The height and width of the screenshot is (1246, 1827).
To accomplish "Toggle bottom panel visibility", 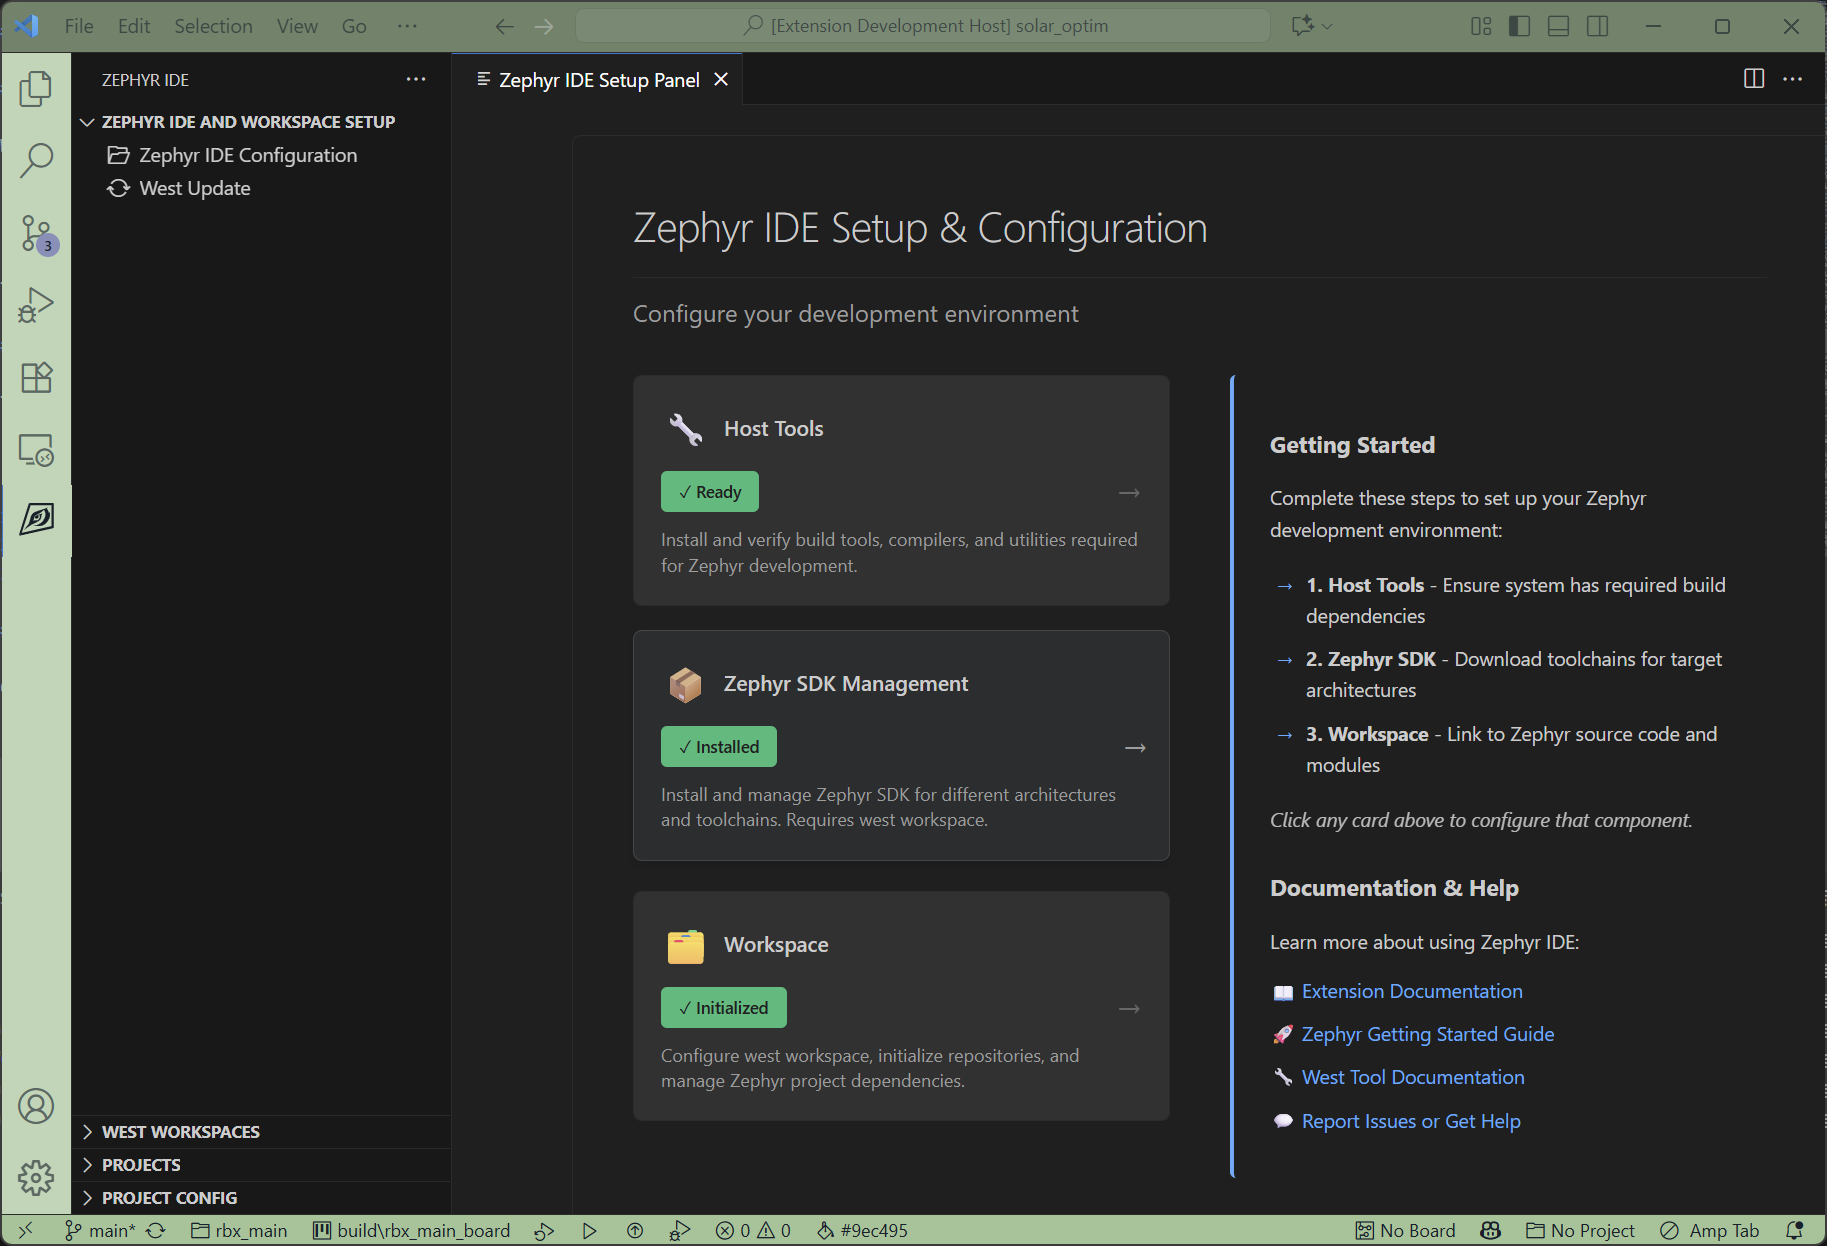I will (x=1558, y=26).
